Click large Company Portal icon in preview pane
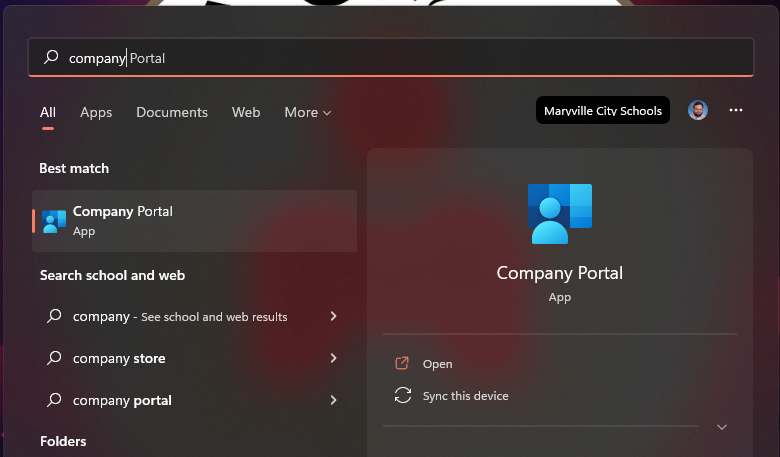Screen dimensions: 780x457 point(560,214)
